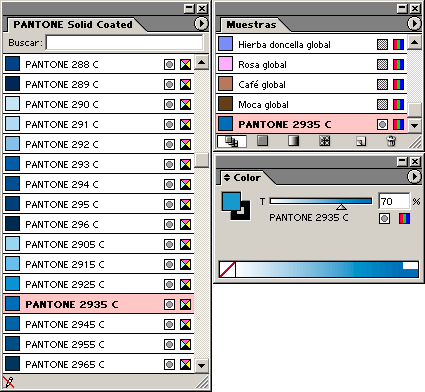
Task: Select the Café global swatch
Action: (x=311, y=84)
